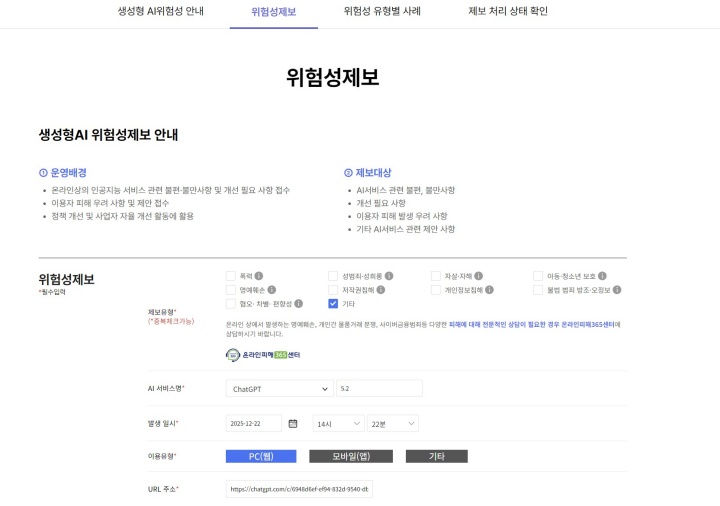The width and height of the screenshot is (720, 506).
Task: Click the text 정책 개선 및 사업자 자율 개선 활동에 활용
Action: [123, 216]
